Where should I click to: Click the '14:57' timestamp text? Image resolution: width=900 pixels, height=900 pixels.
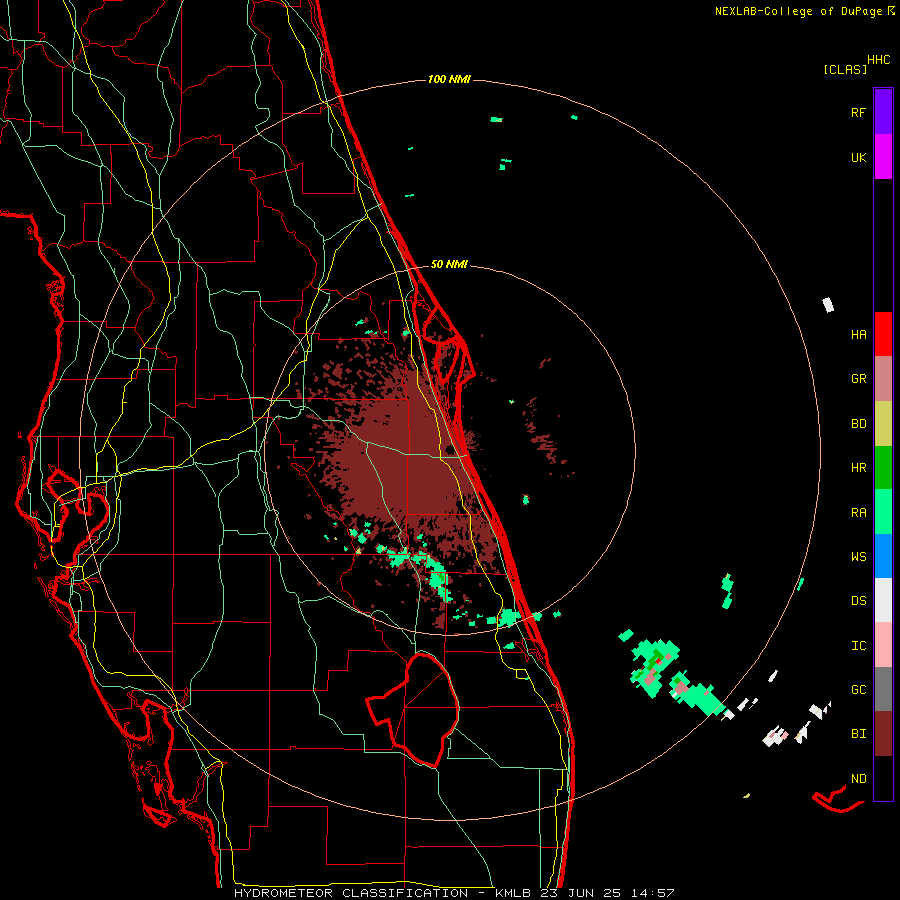point(652,893)
